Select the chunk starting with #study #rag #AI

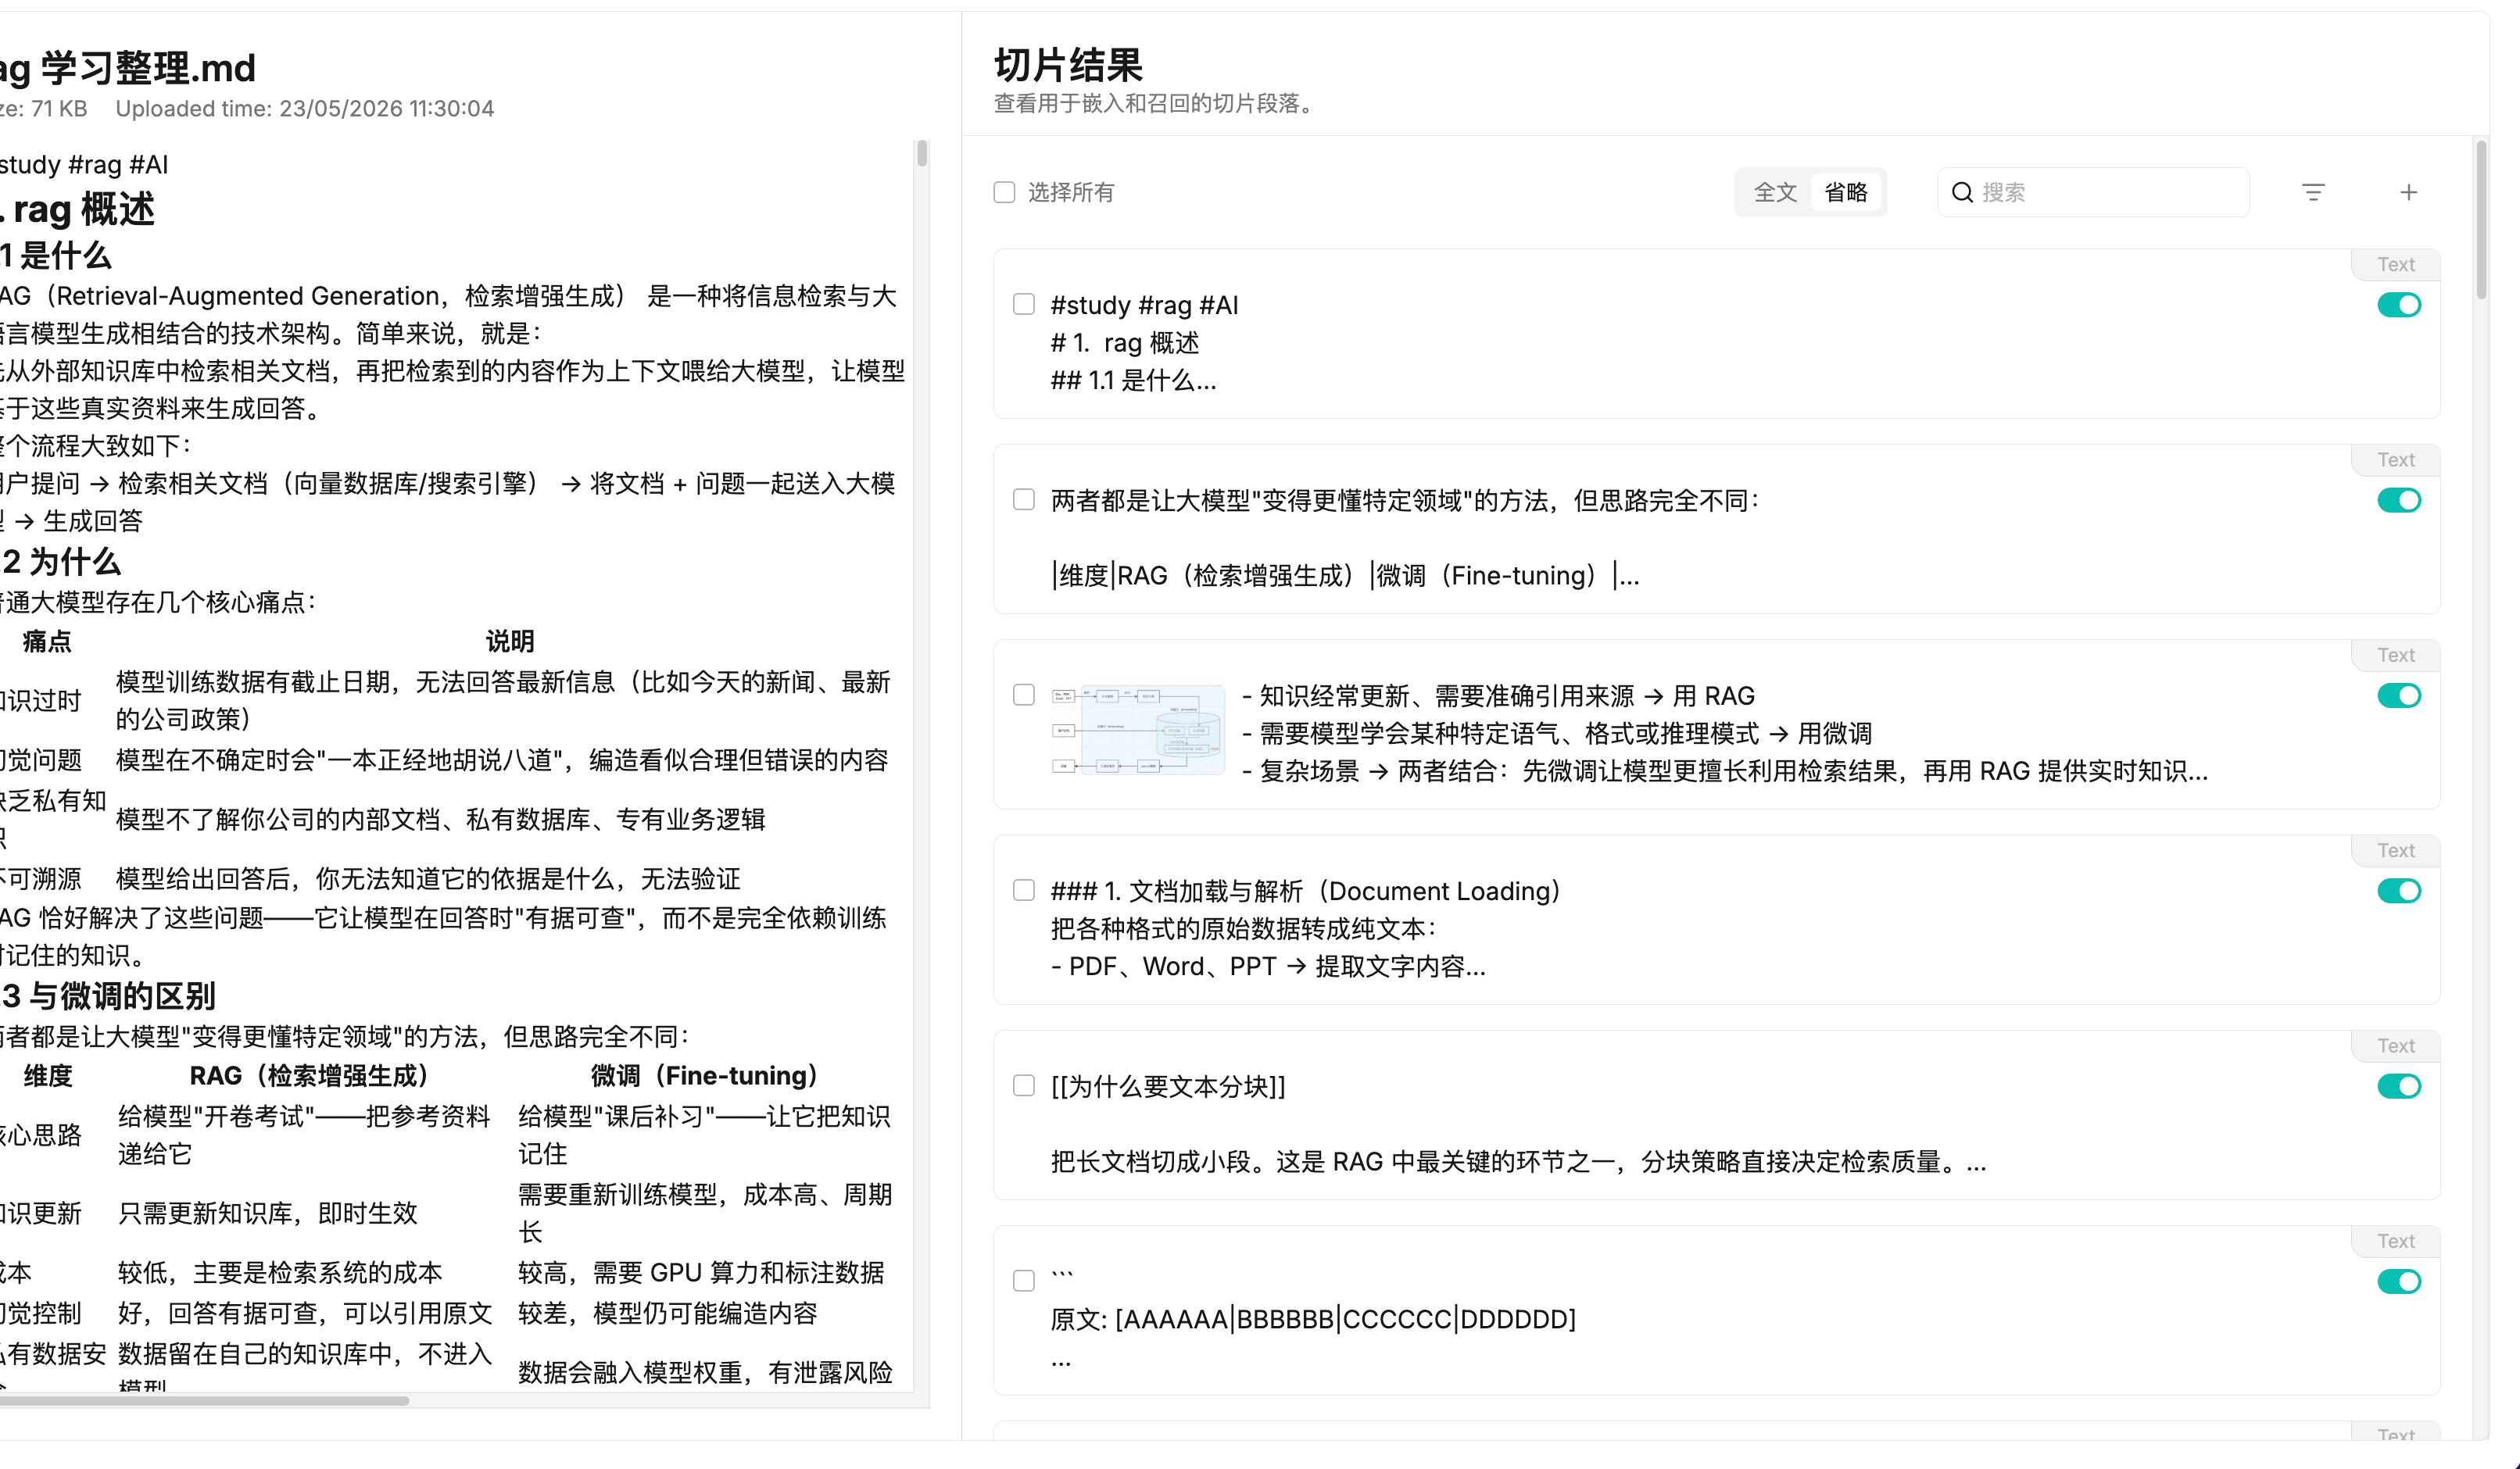1024,304
